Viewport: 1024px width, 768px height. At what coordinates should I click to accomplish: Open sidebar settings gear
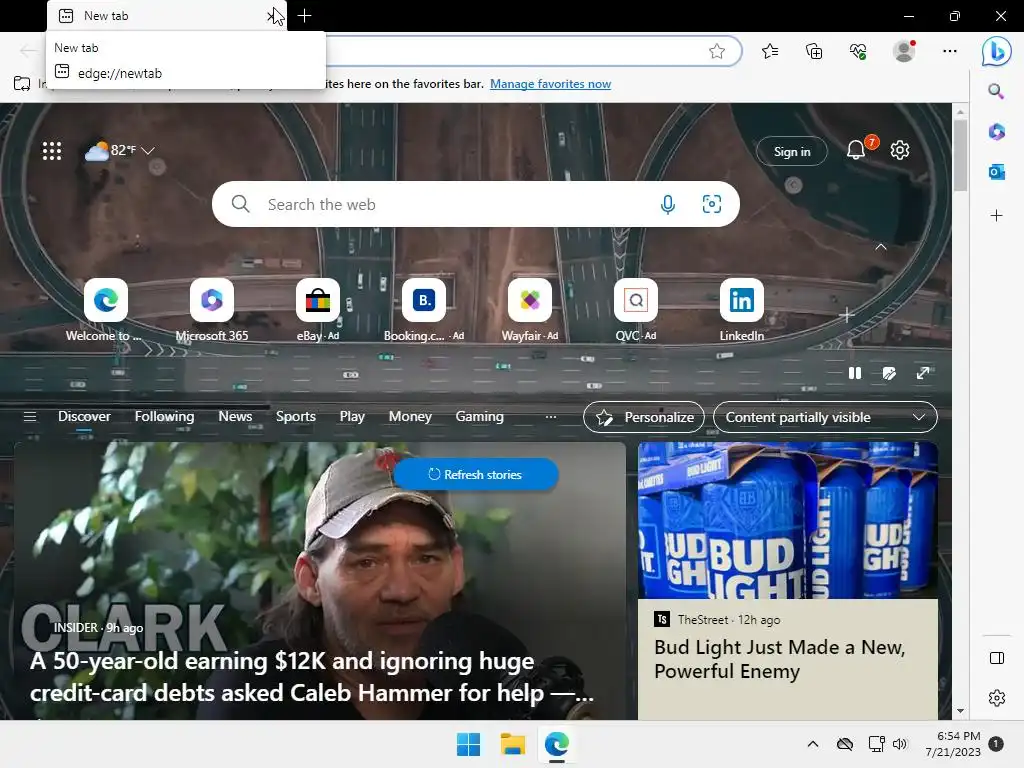(x=997, y=698)
